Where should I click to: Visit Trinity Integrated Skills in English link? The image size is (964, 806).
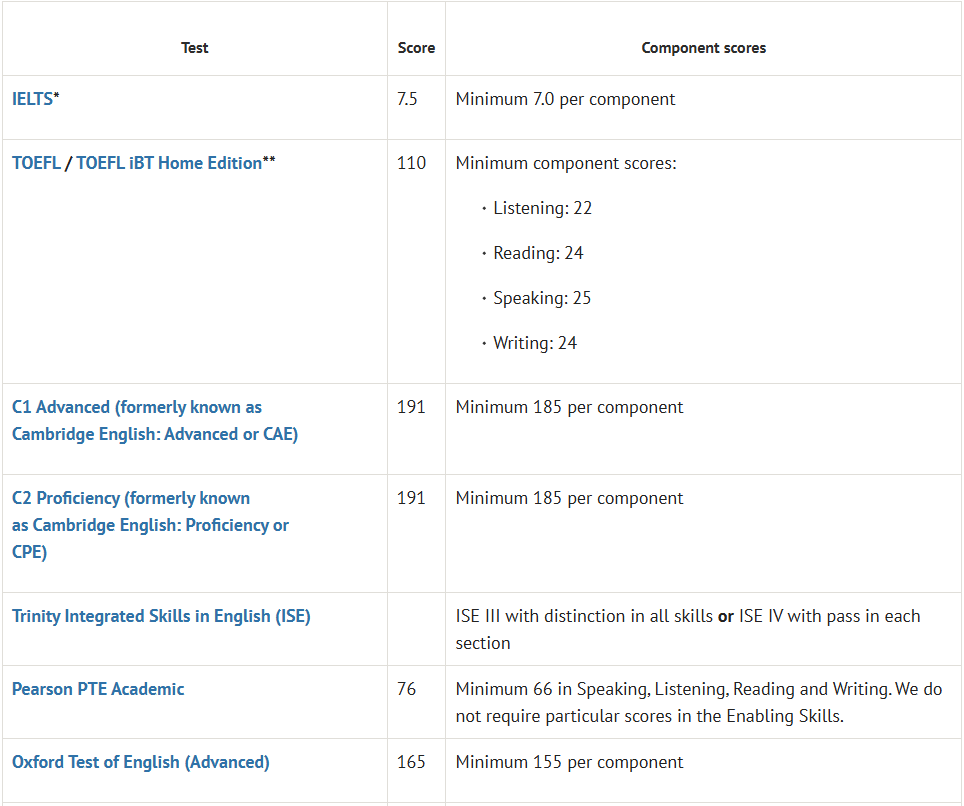pyautogui.click(x=161, y=616)
